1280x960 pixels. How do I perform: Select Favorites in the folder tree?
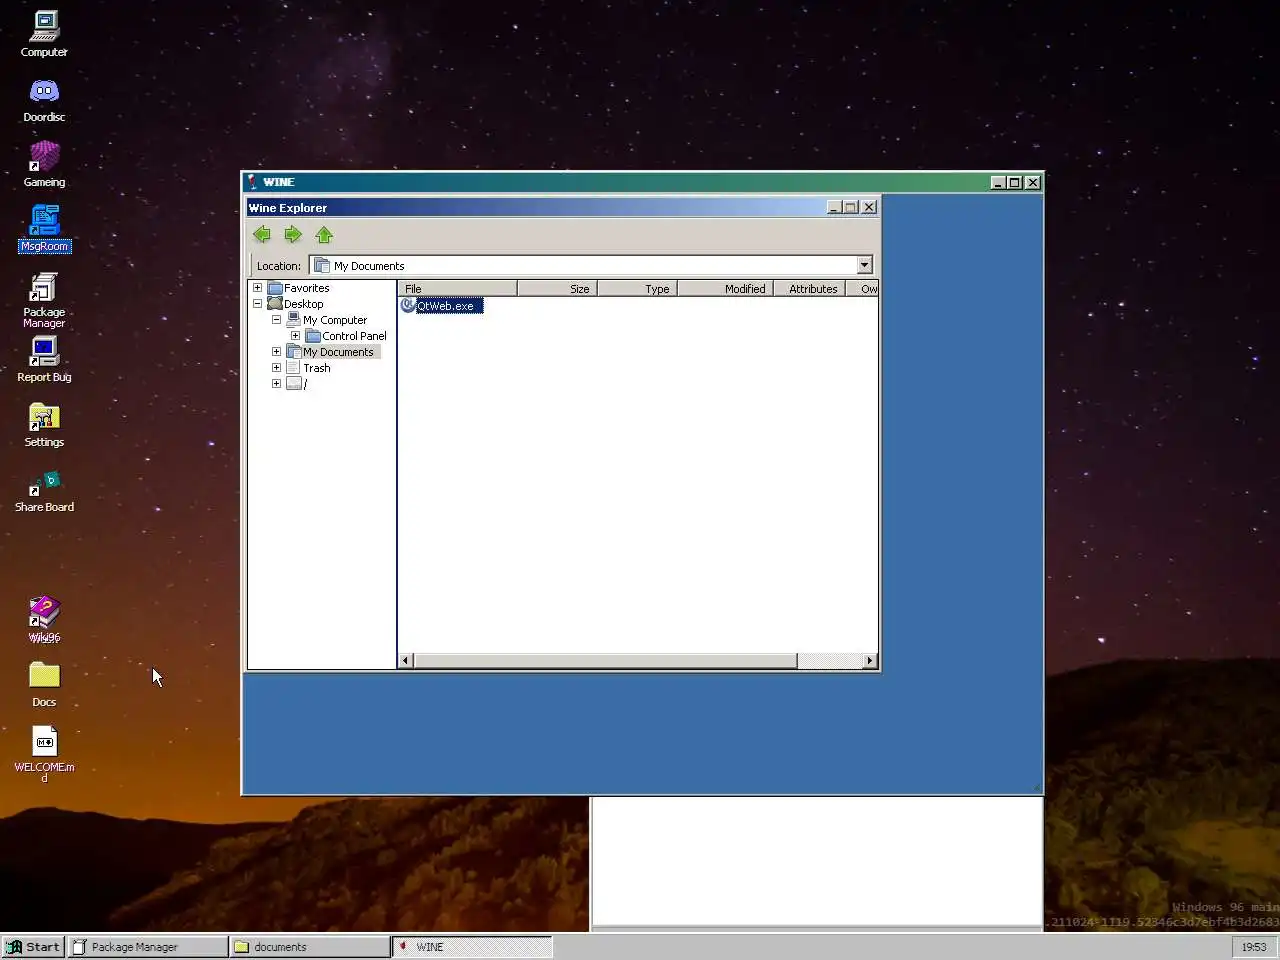(306, 288)
